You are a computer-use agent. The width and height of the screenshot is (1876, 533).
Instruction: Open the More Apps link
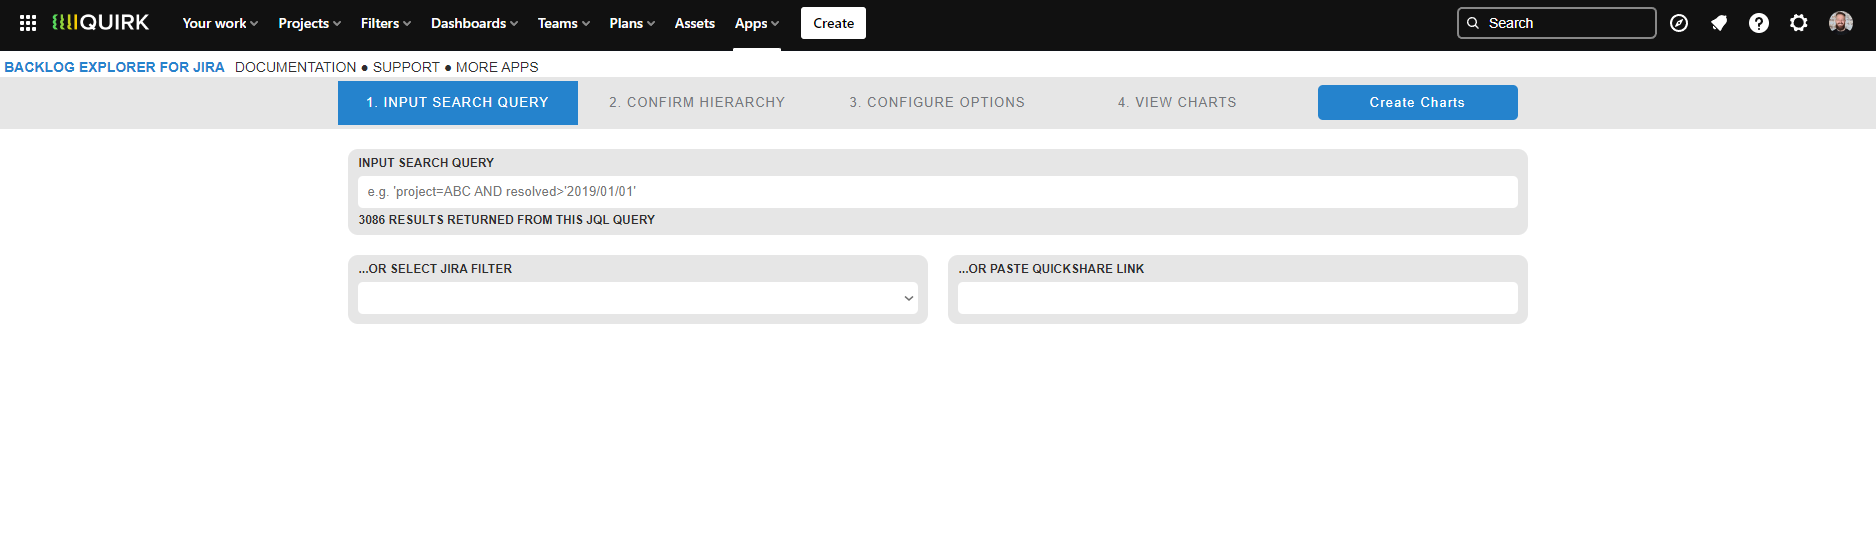[x=497, y=67]
